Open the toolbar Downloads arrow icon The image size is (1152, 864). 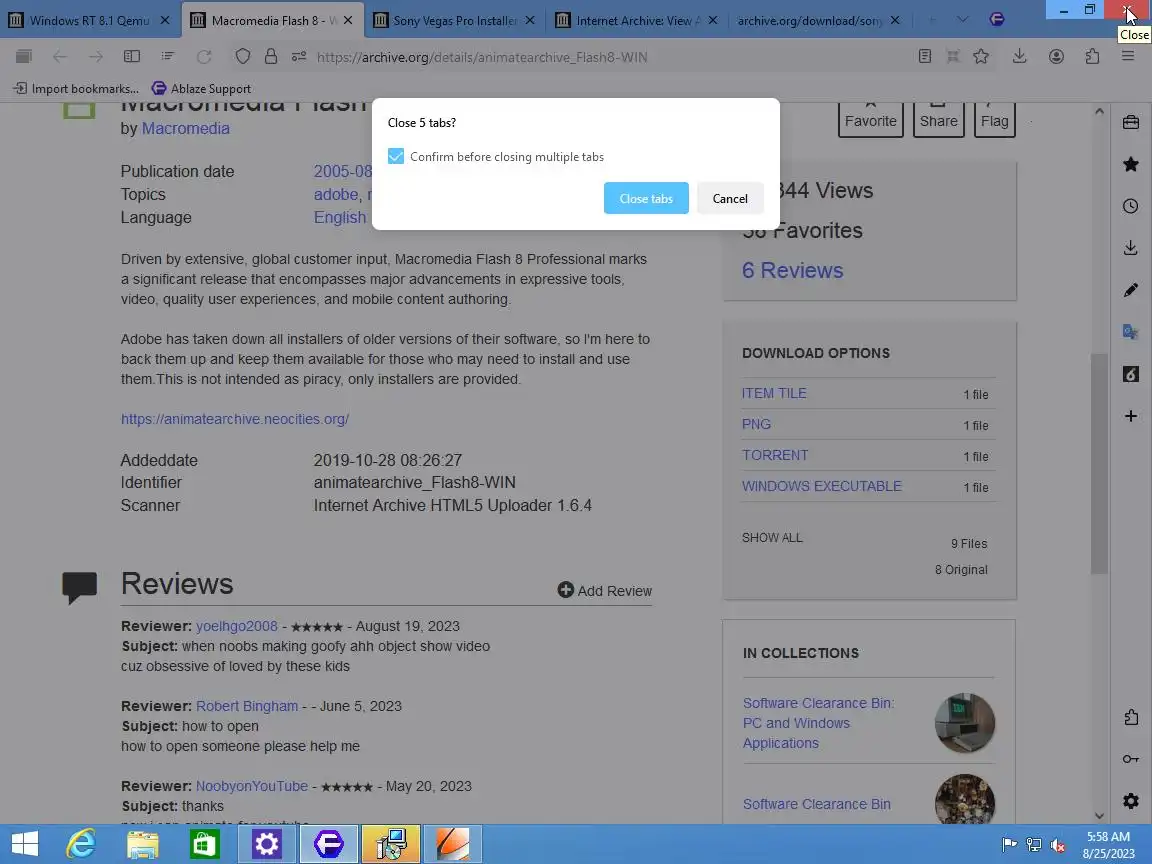[x=1020, y=57]
